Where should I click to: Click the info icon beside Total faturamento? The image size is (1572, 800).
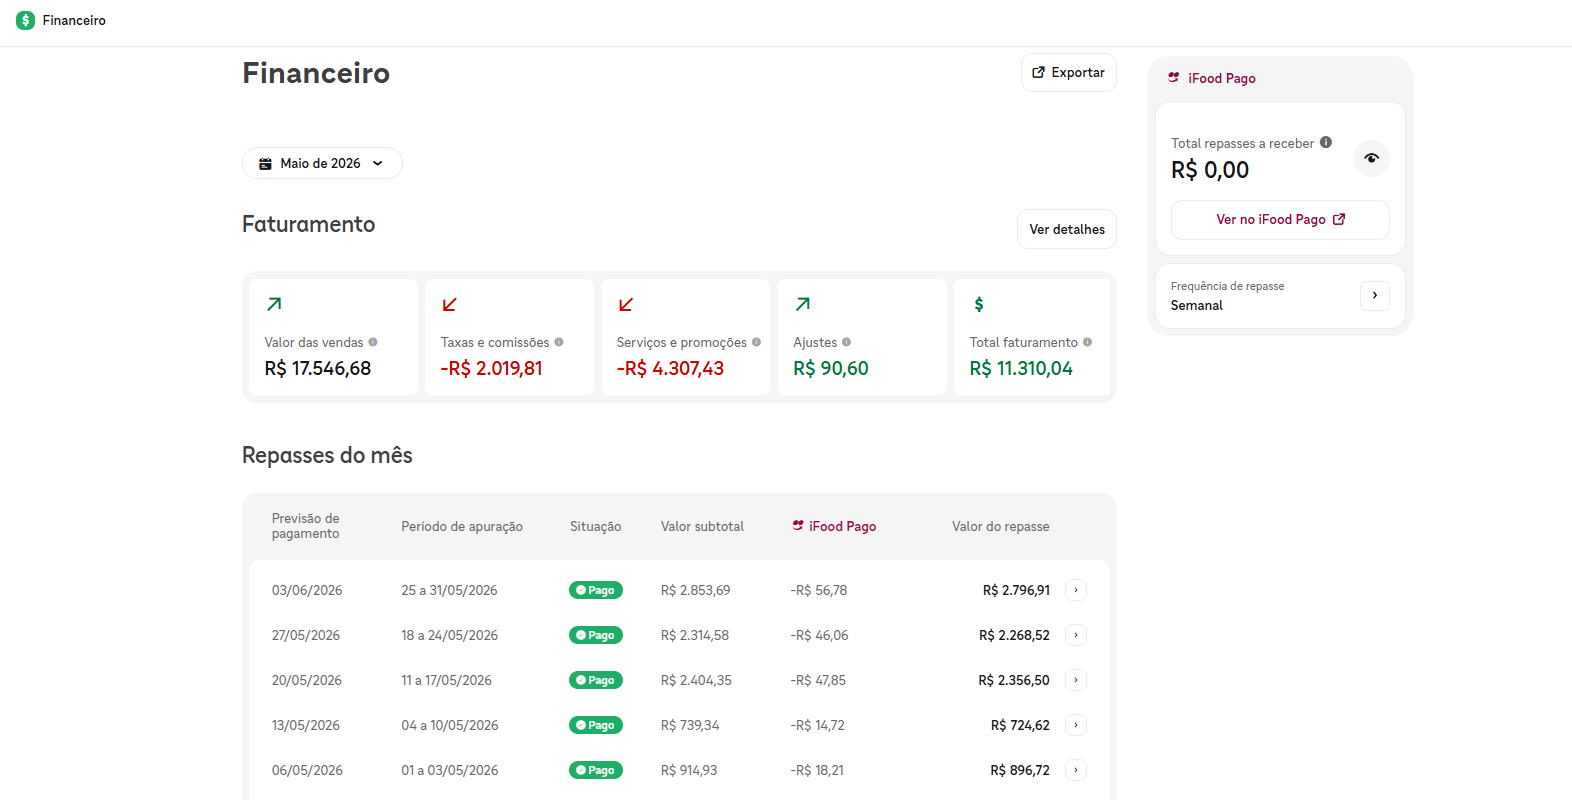tap(1087, 342)
